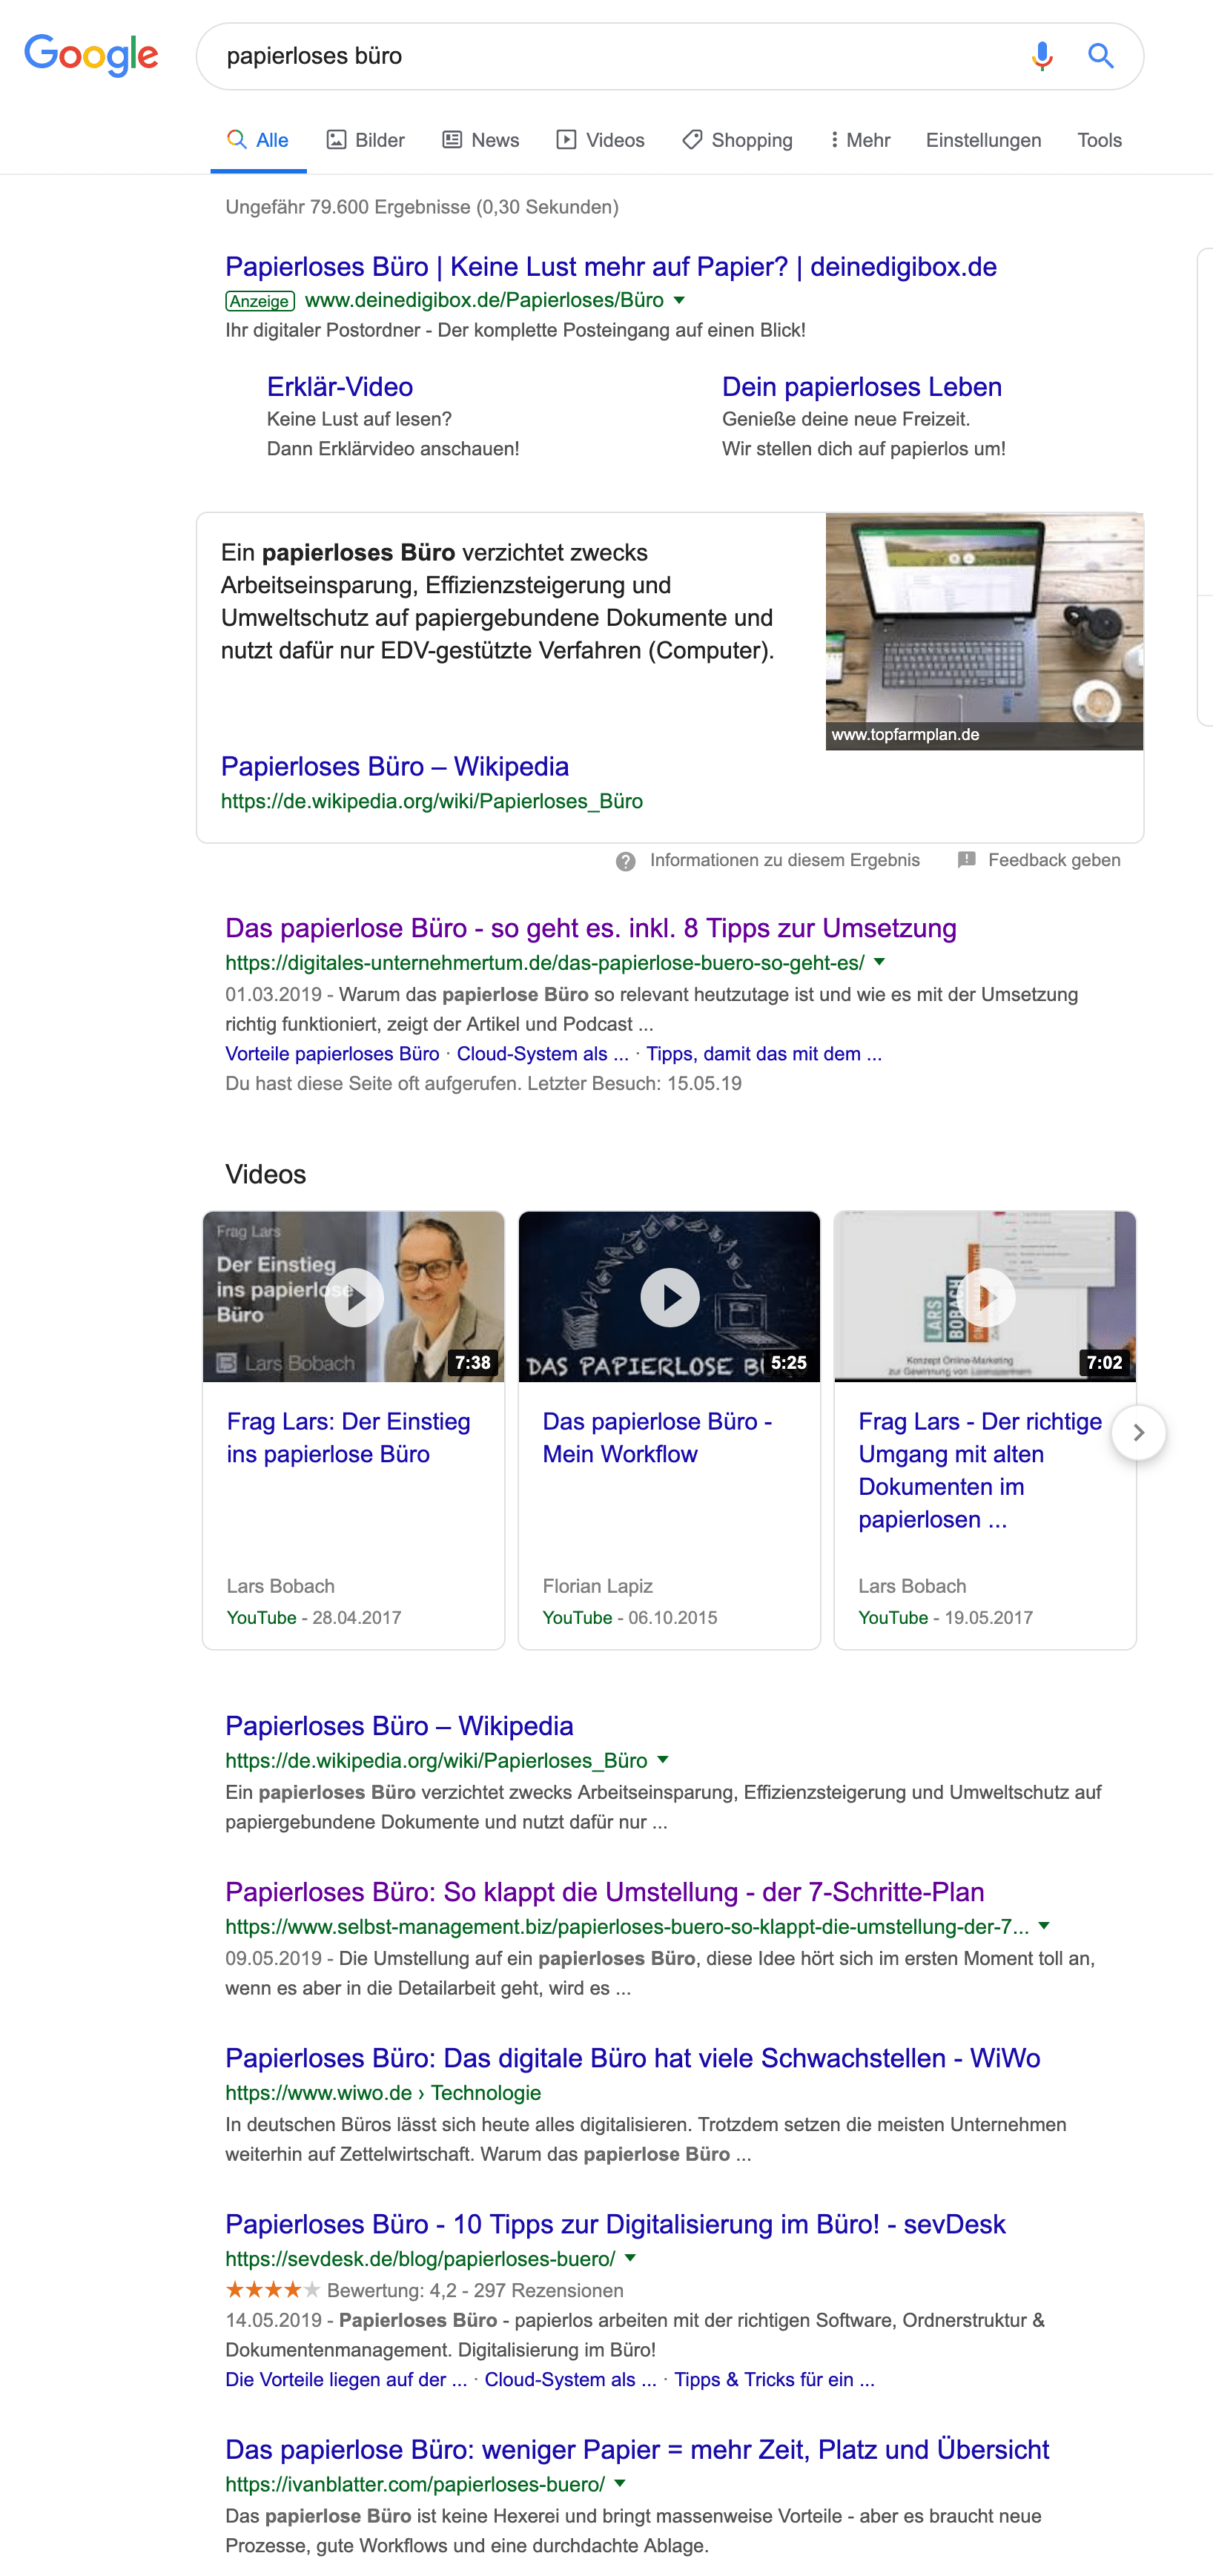The width and height of the screenshot is (1213, 2576).
Task: Show next videos with the carousel arrow
Action: pyautogui.click(x=1138, y=1433)
